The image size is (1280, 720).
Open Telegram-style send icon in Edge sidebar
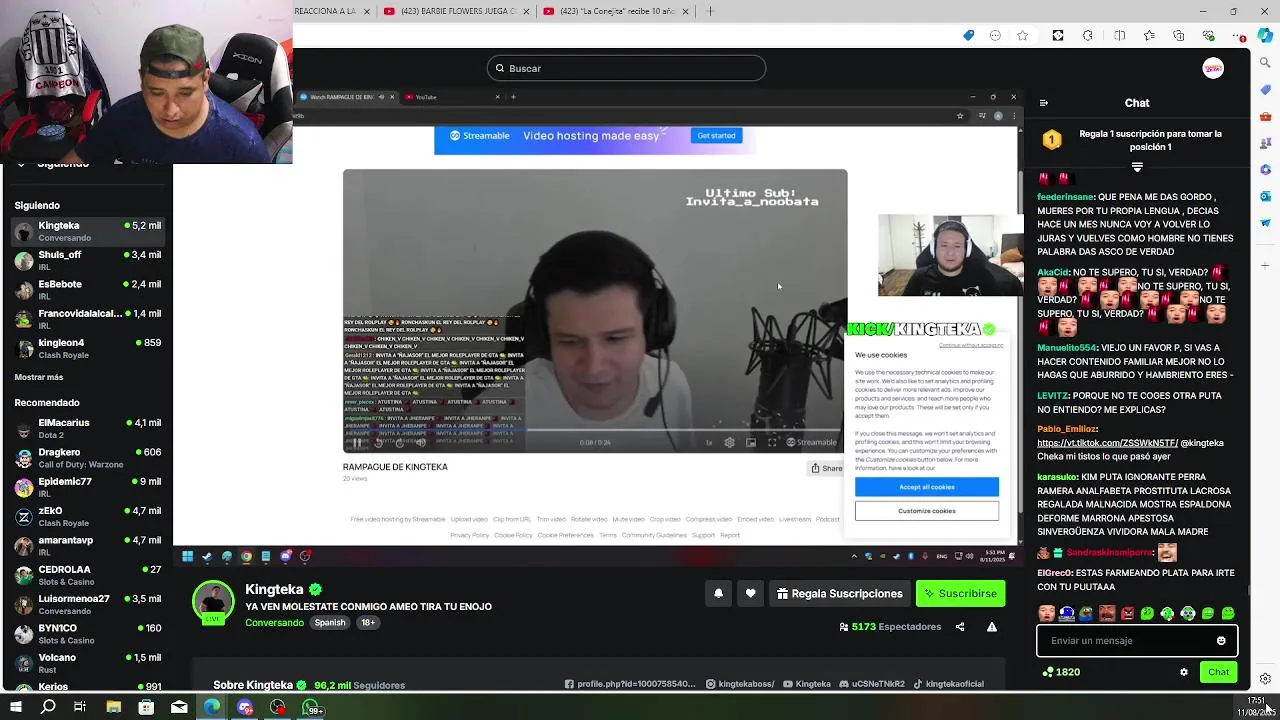point(1265,223)
